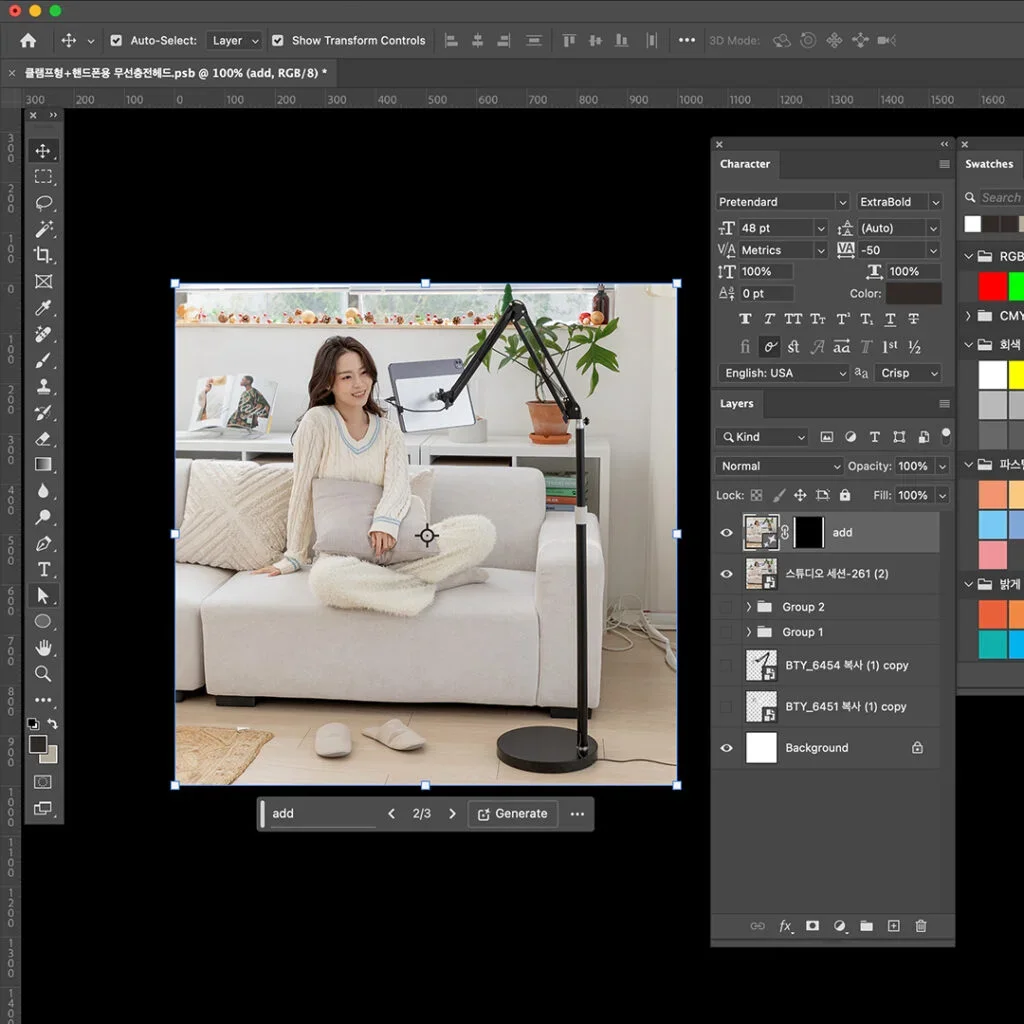Image resolution: width=1024 pixels, height=1024 pixels.
Task: Pick the red swatch in Swatches
Action: click(992, 287)
